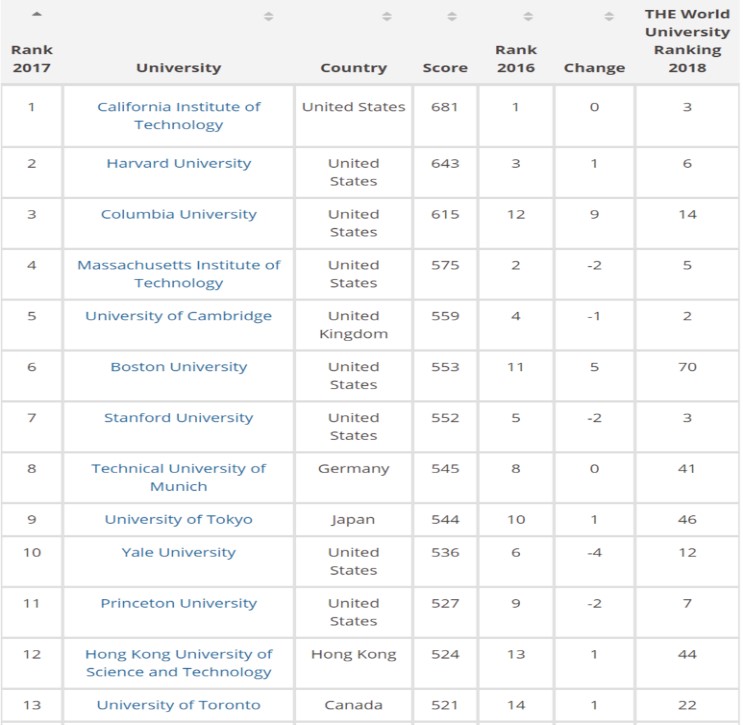This screenshot has width=743, height=725.
Task: Open Massachusetts Institute of Technology link
Action: point(179,274)
